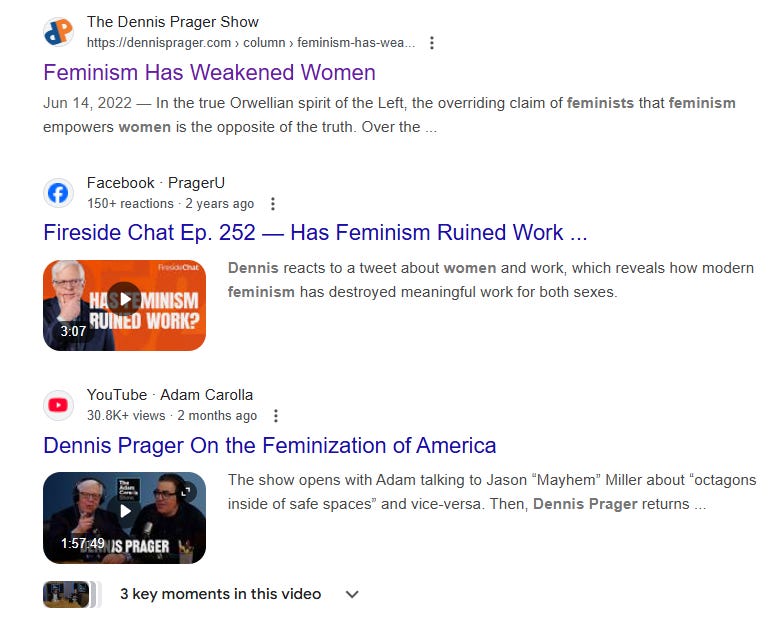Play the Has Feminism Ruined Work video
This screenshot has height=620, width=773.
[125, 299]
